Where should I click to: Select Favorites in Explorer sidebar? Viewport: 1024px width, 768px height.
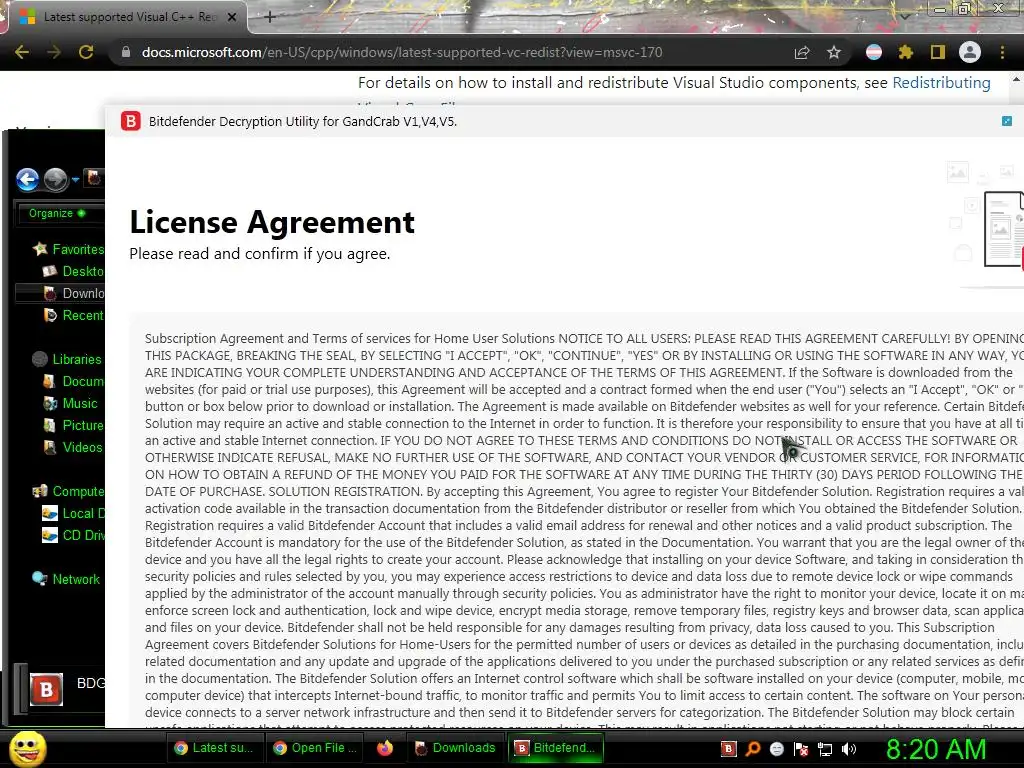pos(69,249)
